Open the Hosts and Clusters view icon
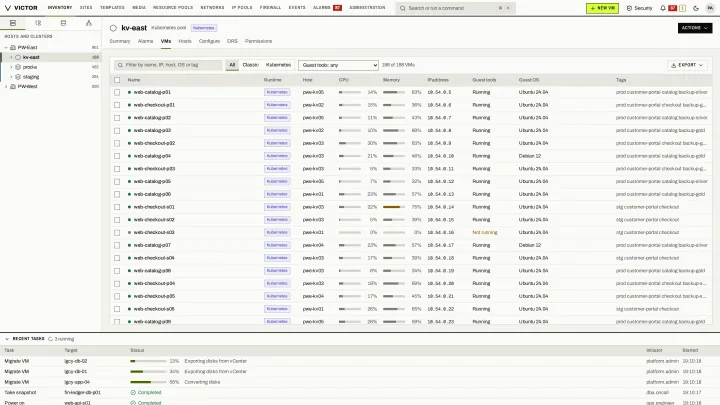720x405 pixels. click(x=13, y=23)
